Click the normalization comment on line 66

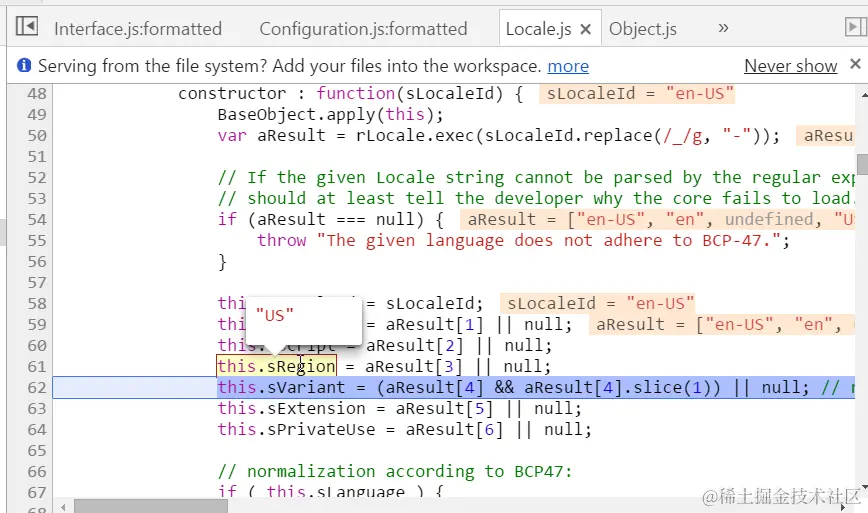coord(395,472)
